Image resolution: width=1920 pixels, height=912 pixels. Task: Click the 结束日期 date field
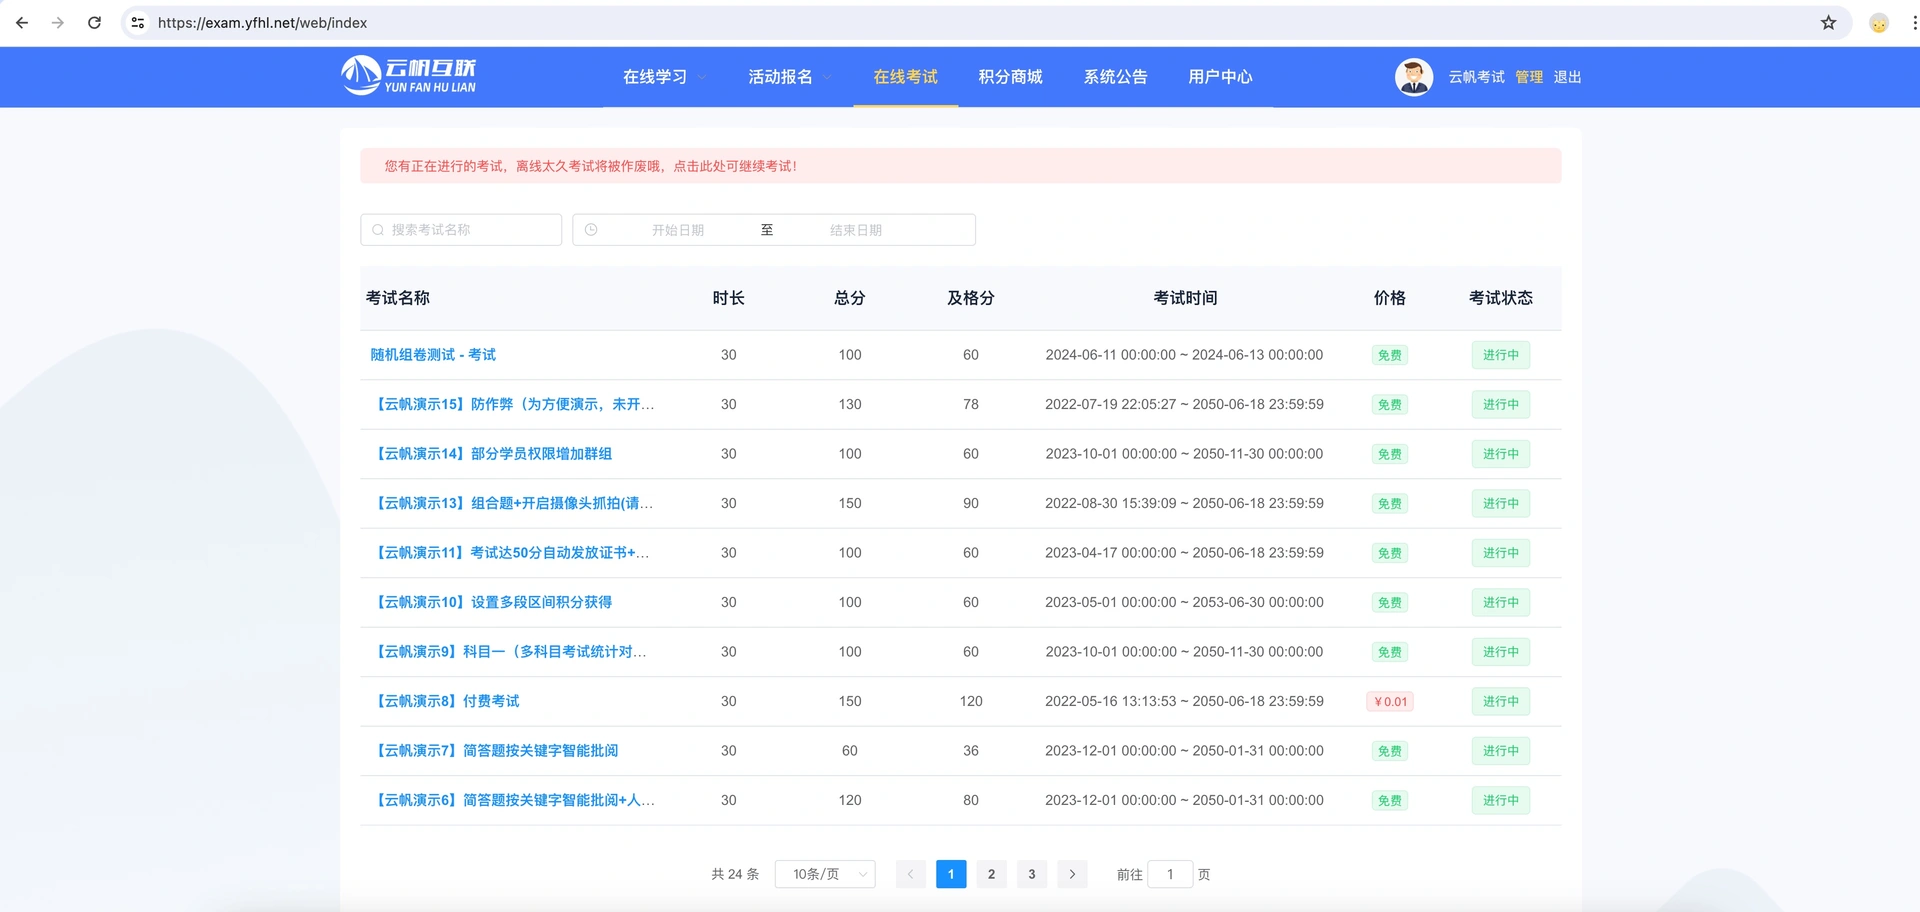[x=856, y=230]
